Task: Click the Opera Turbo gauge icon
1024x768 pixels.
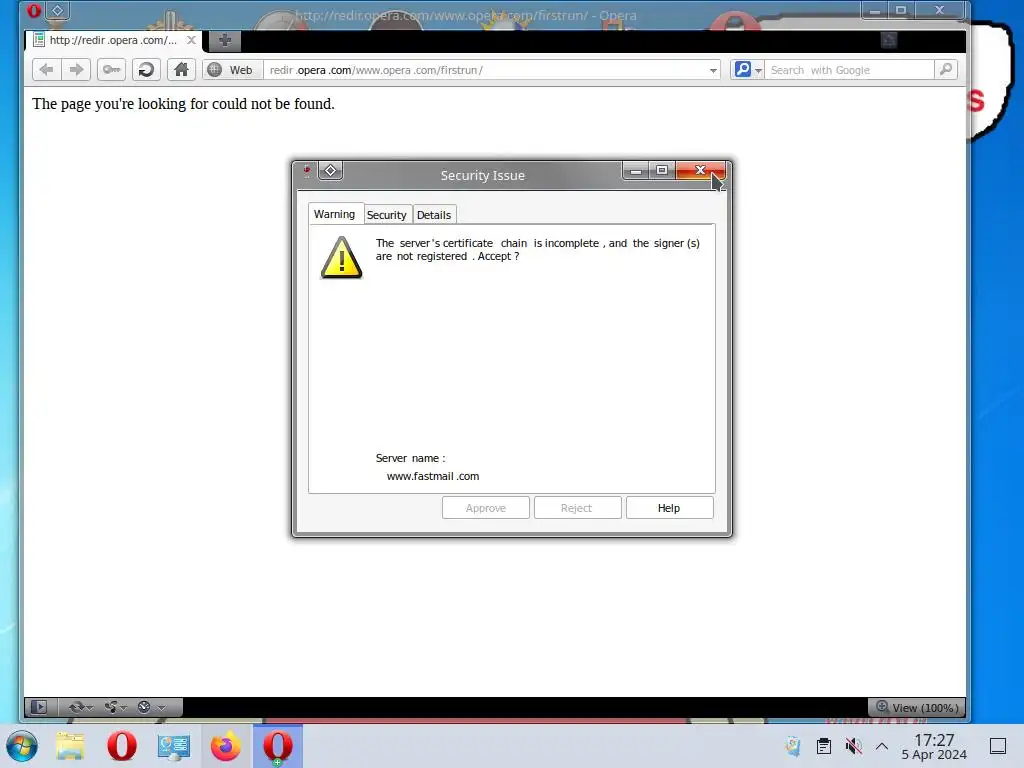Action: tap(144, 707)
